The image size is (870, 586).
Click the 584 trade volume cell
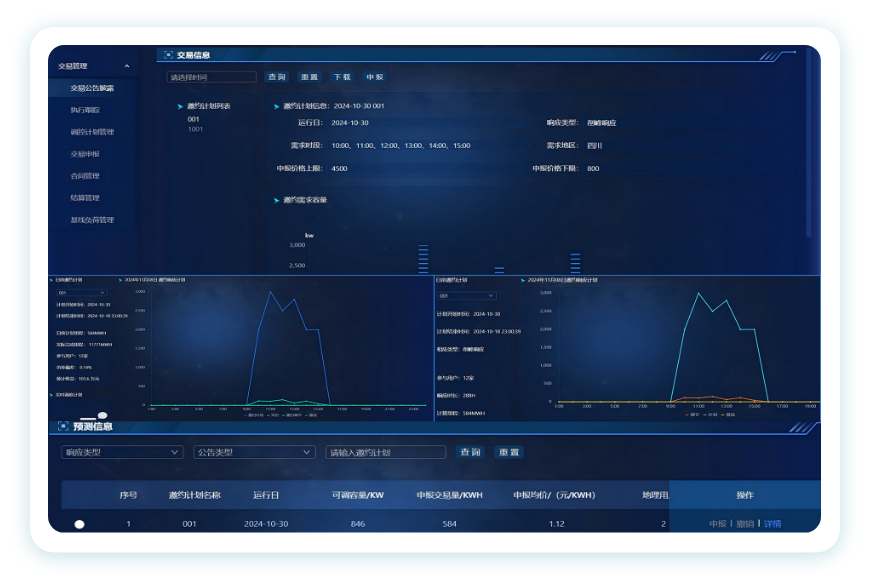449,524
